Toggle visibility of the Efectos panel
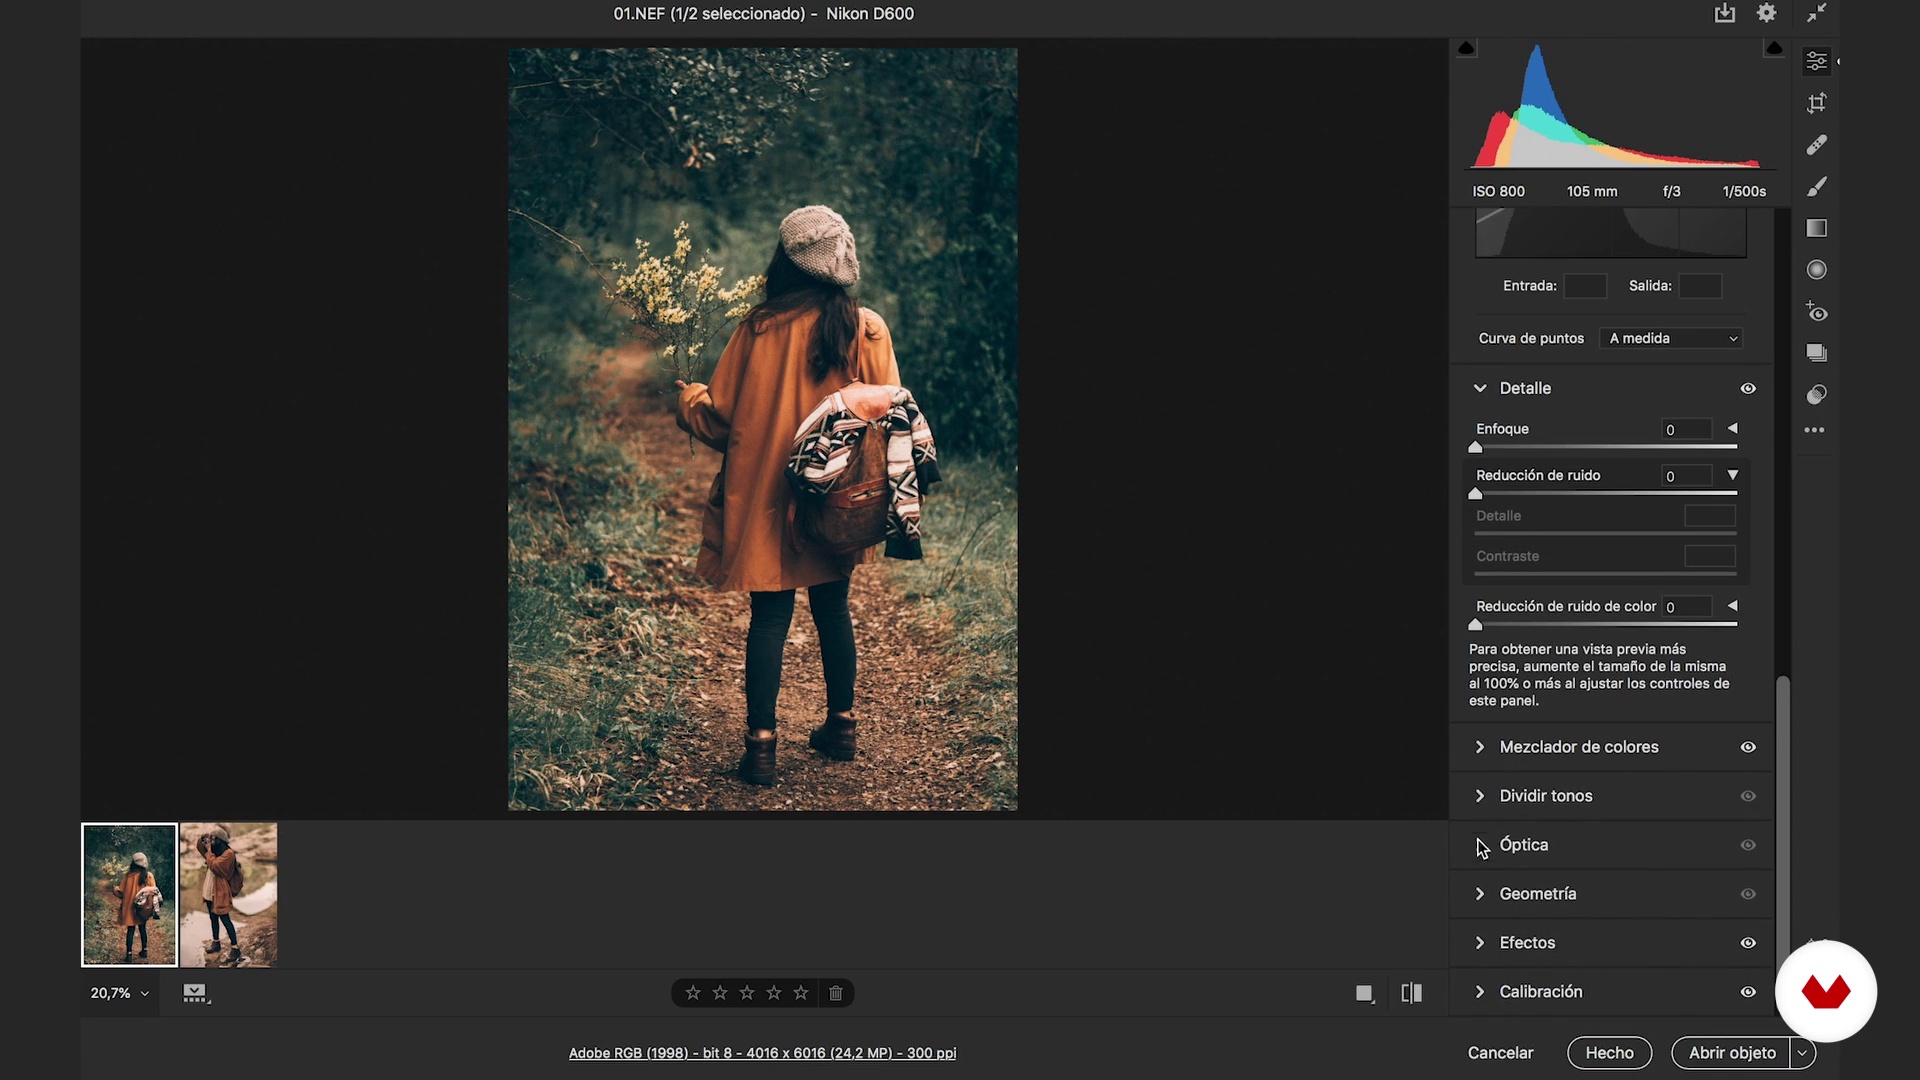Screen dimensions: 1920x1080 (x=1748, y=943)
